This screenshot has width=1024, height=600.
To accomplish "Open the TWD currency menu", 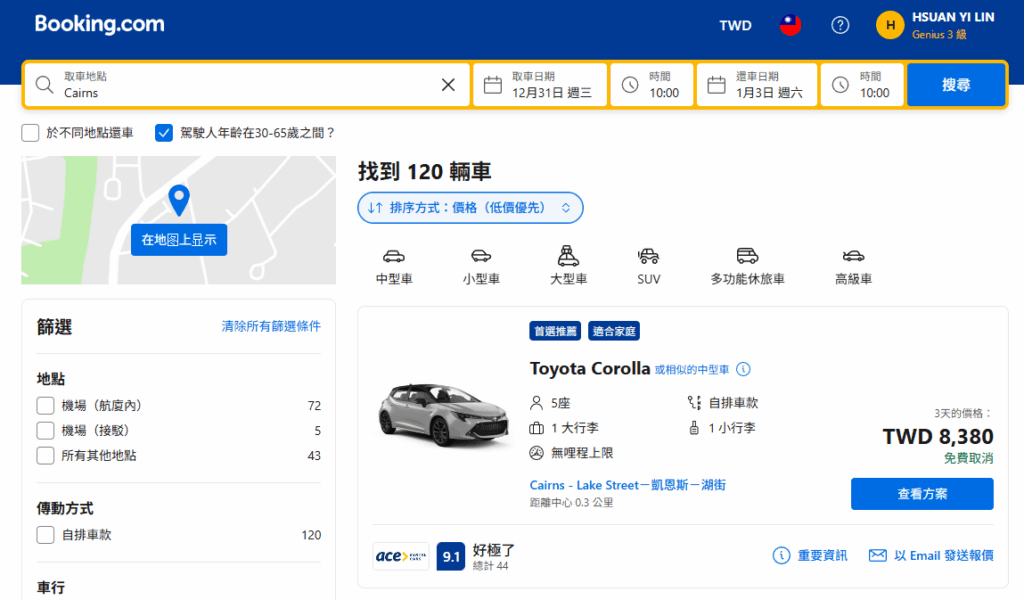I will [735, 25].
